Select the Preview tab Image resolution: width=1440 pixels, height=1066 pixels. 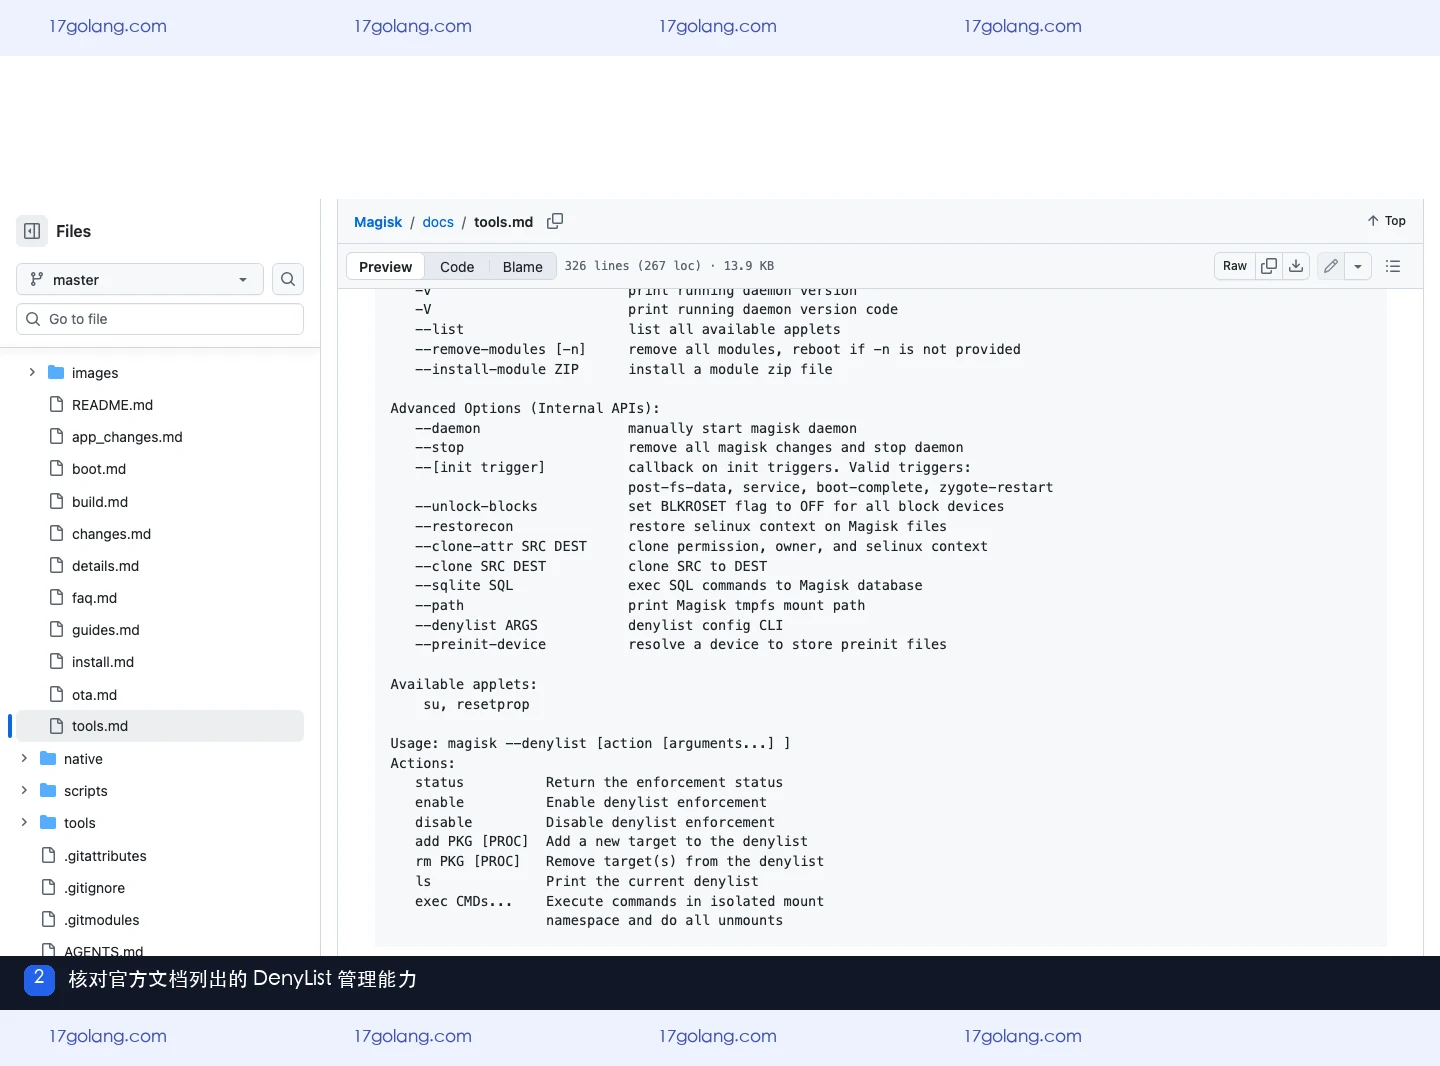[386, 267]
